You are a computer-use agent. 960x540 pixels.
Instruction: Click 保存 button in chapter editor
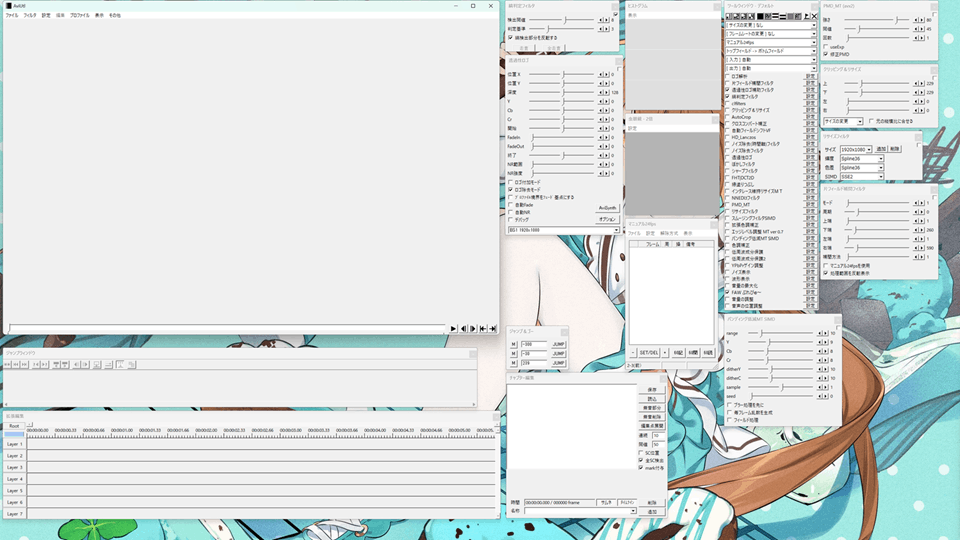click(x=652, y=389)
